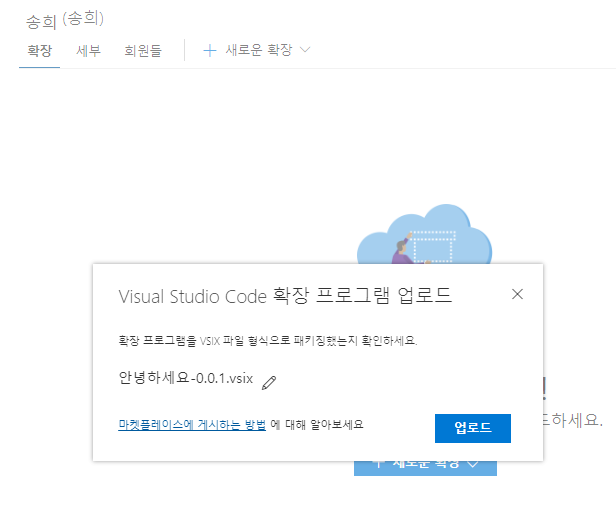616x515 pixels.
Task: Expand the 새로운 확장 dropdown chevron in header
Action: point(305,50)
